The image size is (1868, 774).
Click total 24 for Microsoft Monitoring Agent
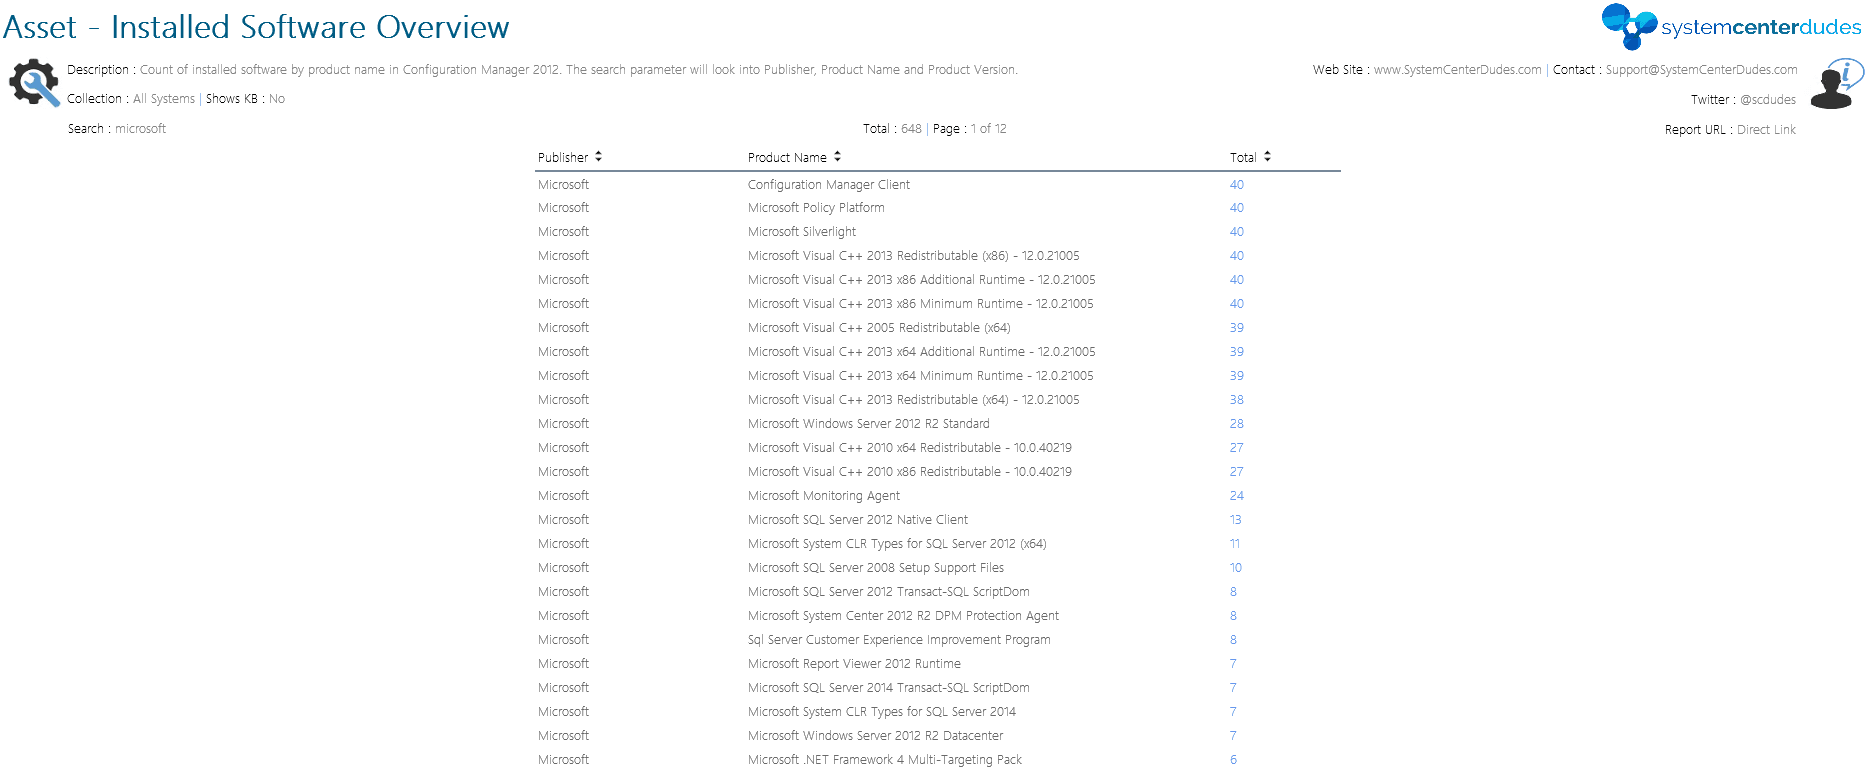(x=1236, y=496)
